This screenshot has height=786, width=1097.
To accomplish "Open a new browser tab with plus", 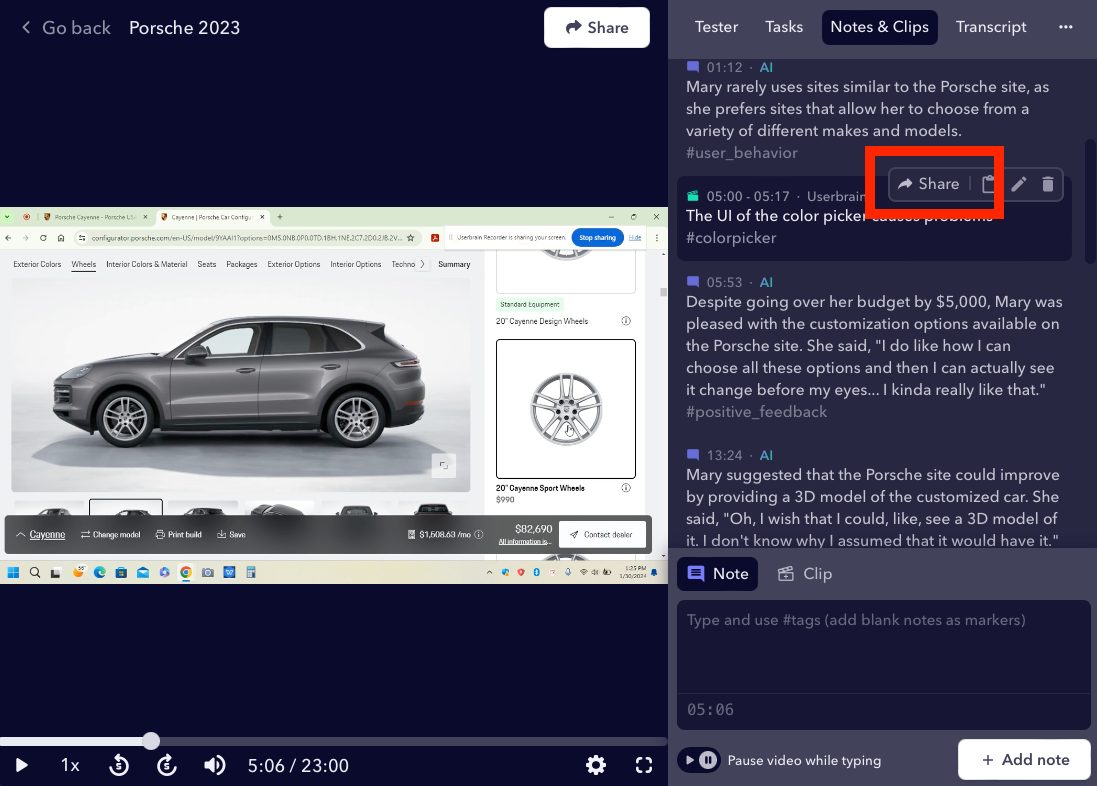I will tap(279, 217).
